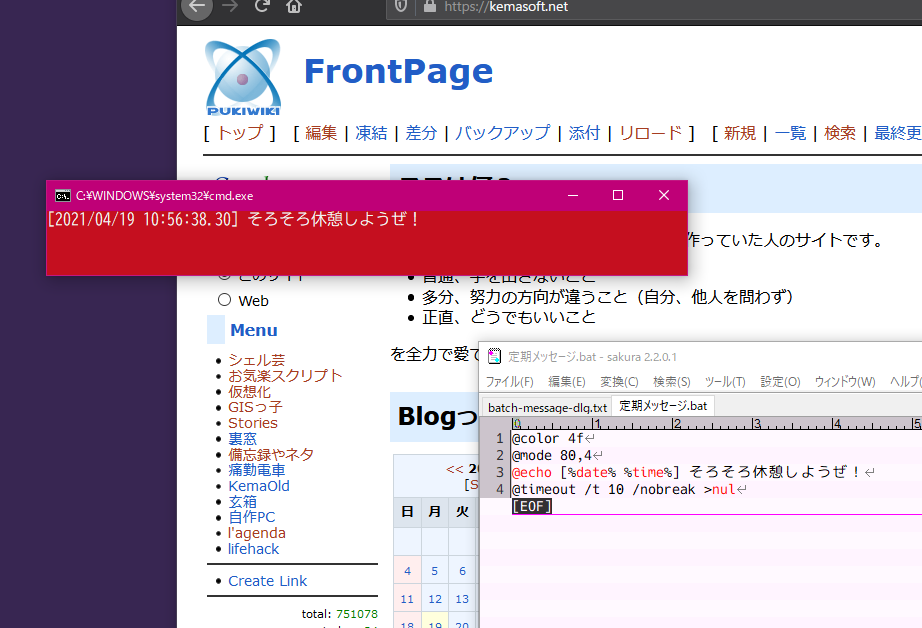Open the 設定(O) menu in sakura

tap(780, 382)
